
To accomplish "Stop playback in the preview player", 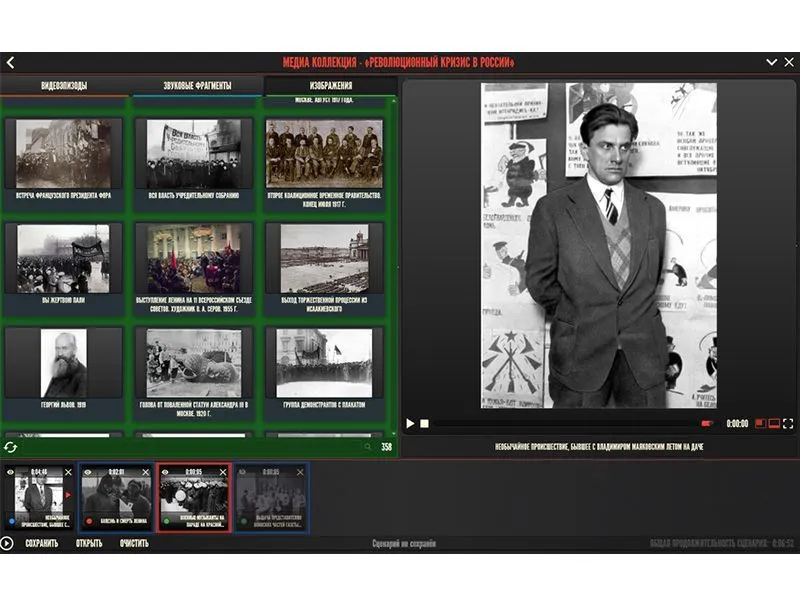I will tap(424, 423).
